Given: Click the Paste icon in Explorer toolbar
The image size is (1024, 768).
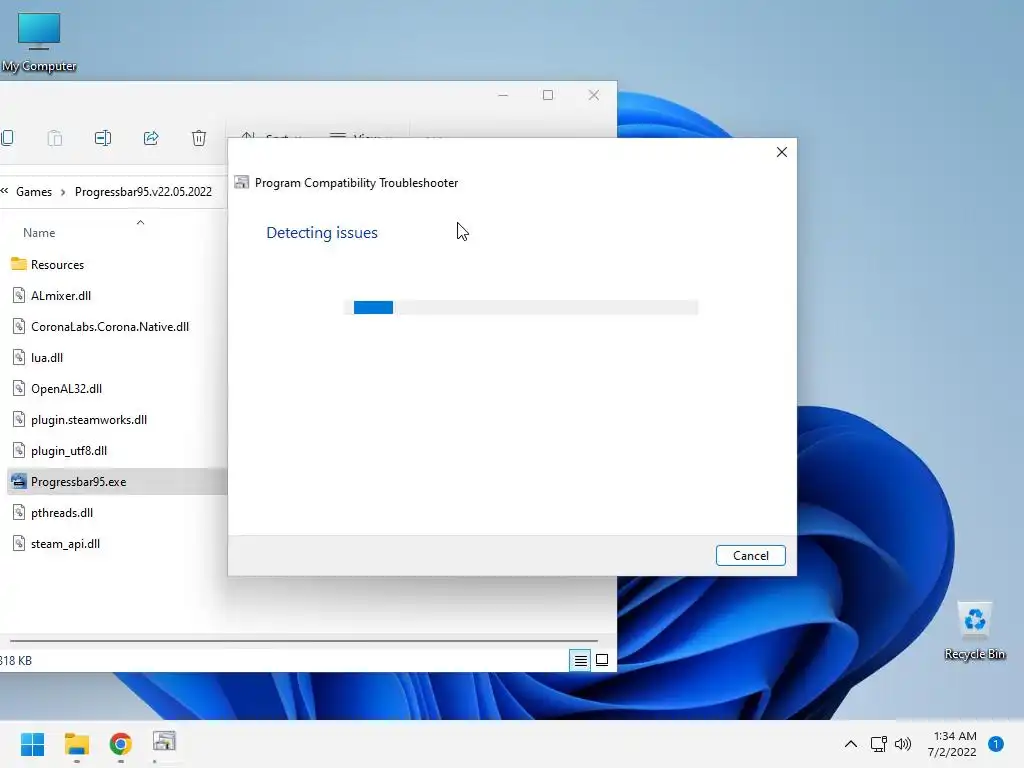Looking at the screenshot, I should click(x=55, y=138).
